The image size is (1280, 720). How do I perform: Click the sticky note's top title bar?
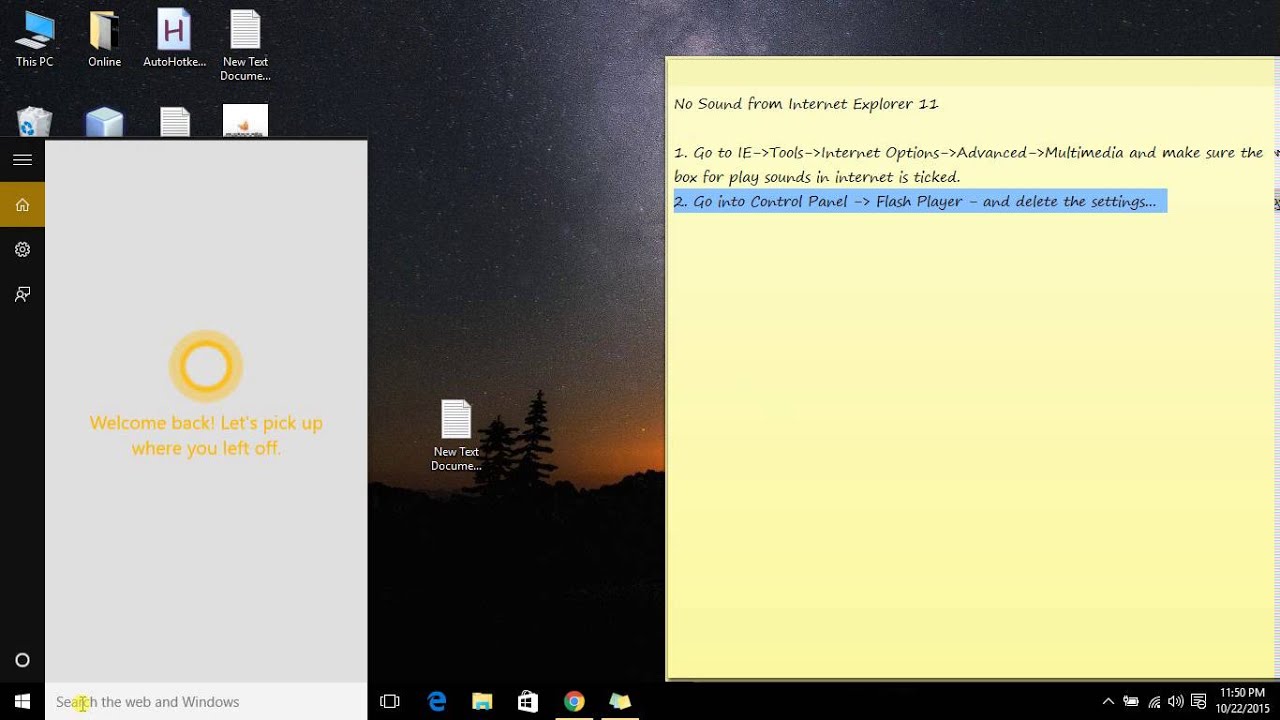click(972, 71)
